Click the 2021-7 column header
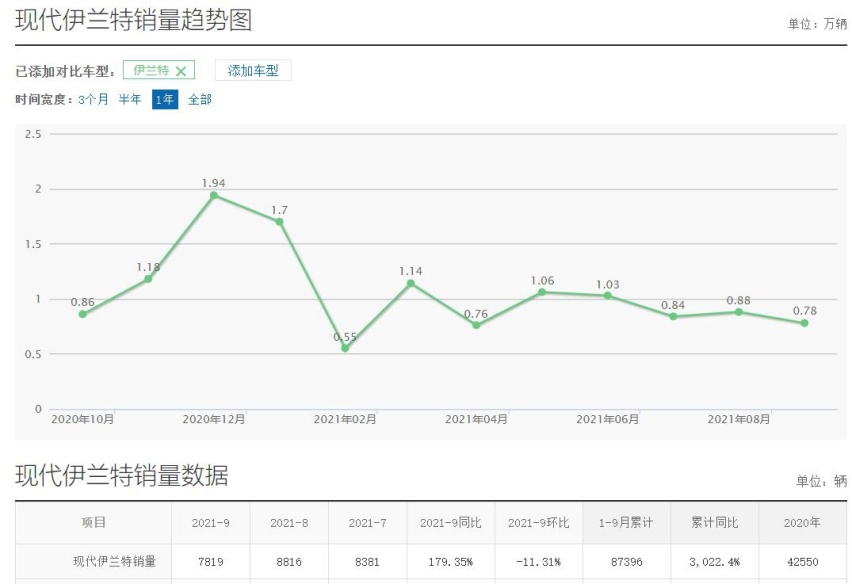The width and height of the screenshot is (852, 584). pyautogui.click(x=367, y=523)
